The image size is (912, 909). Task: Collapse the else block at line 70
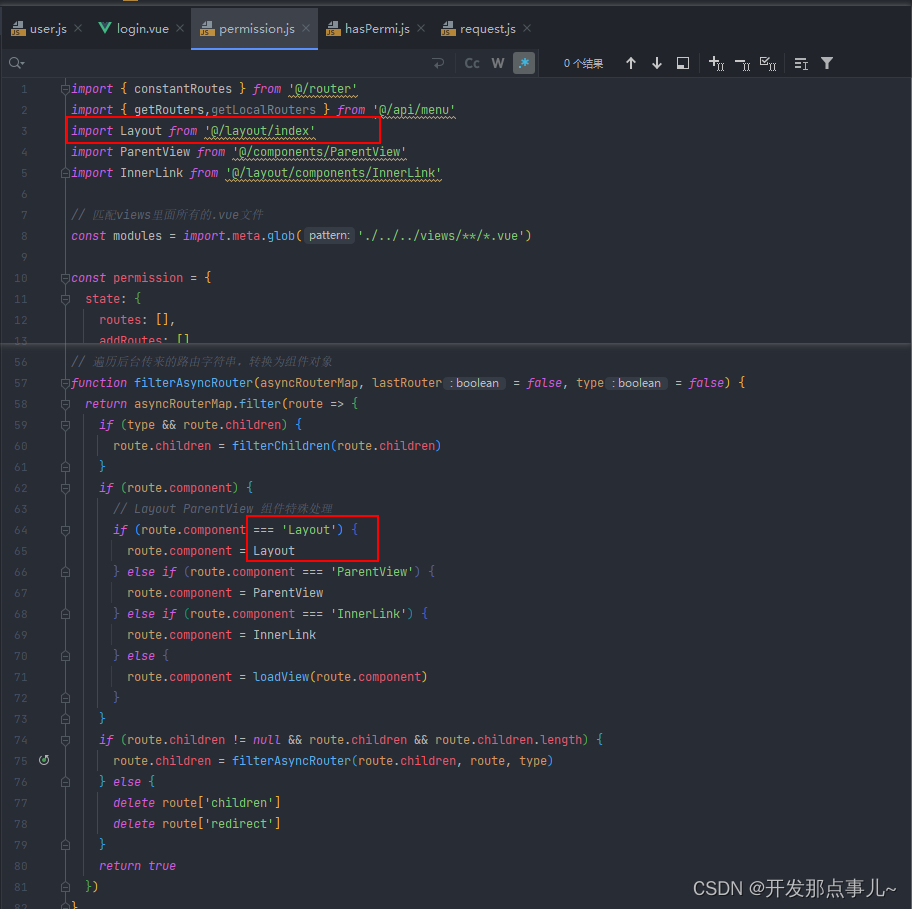65,656
